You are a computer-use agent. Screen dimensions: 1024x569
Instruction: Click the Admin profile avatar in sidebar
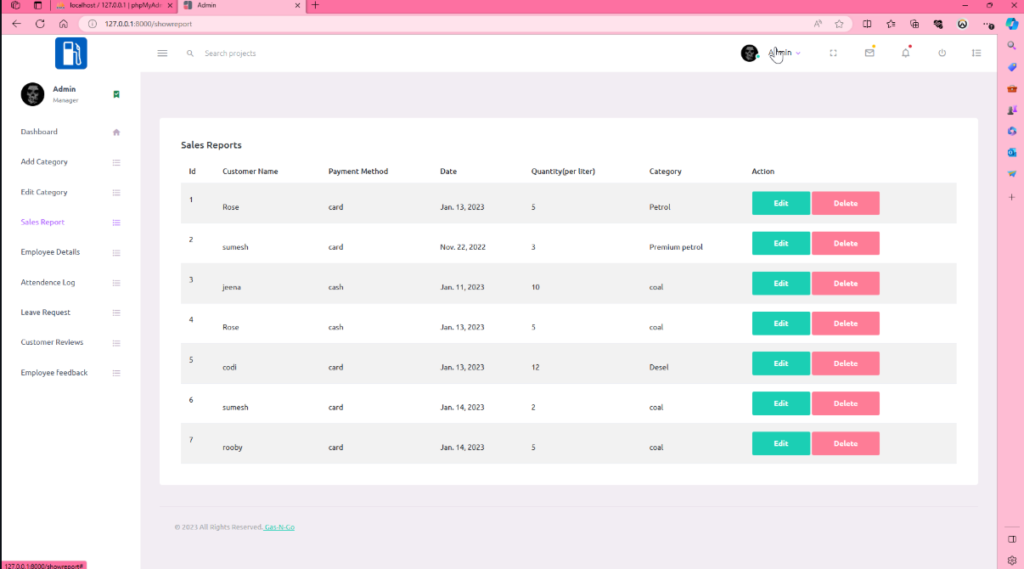tap(32, 94)
